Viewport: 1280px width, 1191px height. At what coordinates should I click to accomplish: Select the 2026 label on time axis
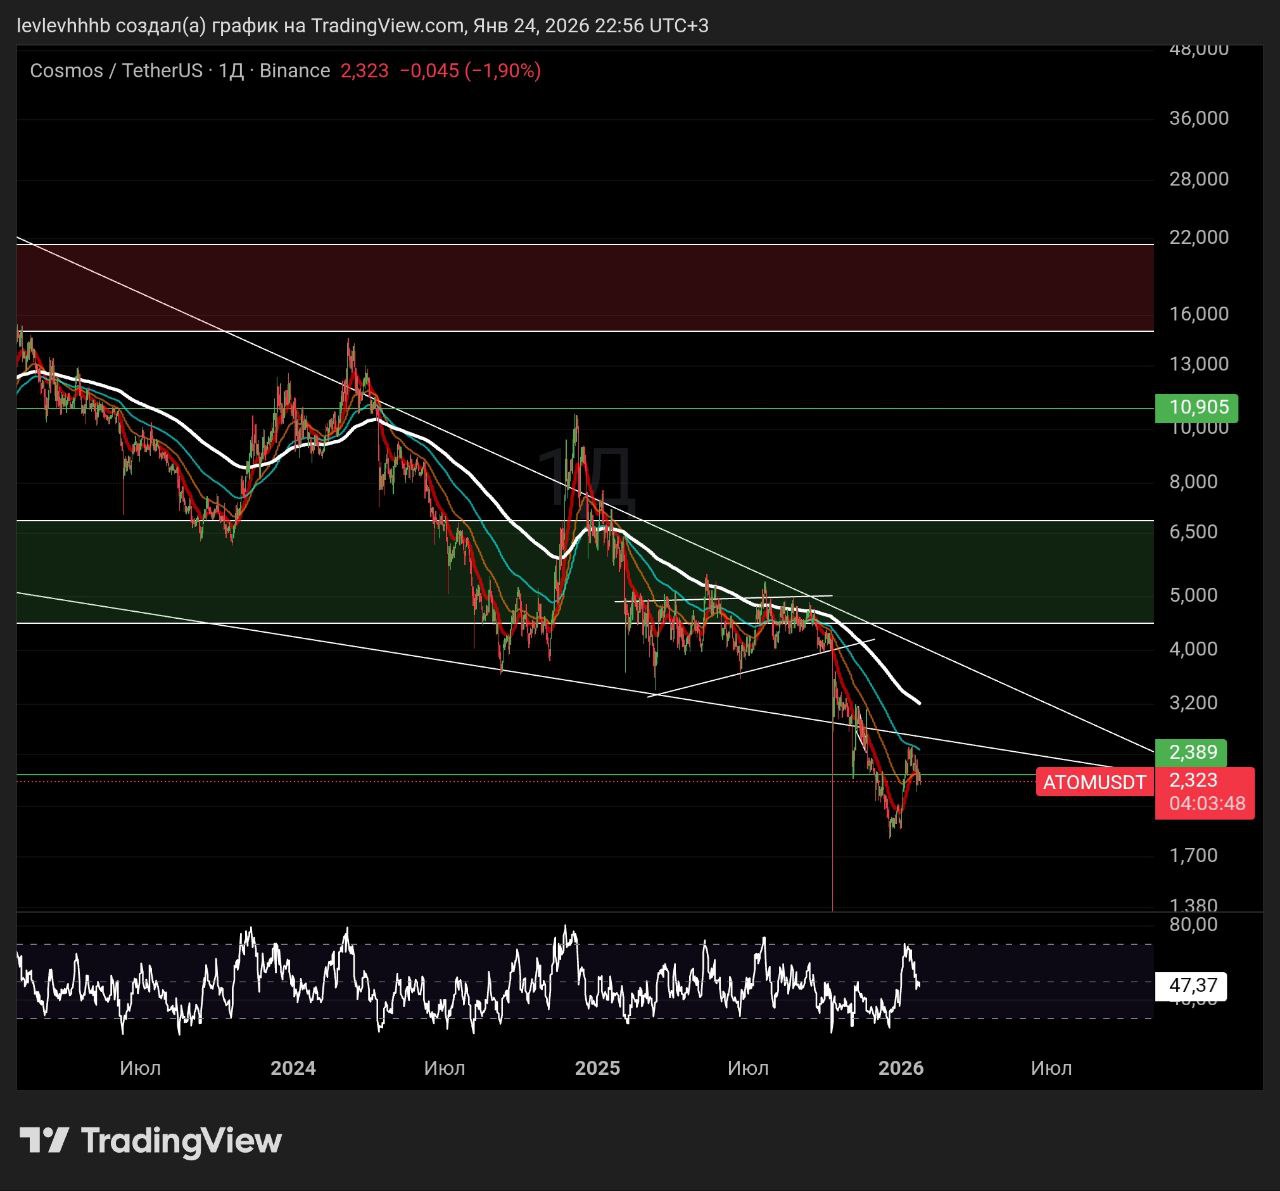(x=900, y=1068)
